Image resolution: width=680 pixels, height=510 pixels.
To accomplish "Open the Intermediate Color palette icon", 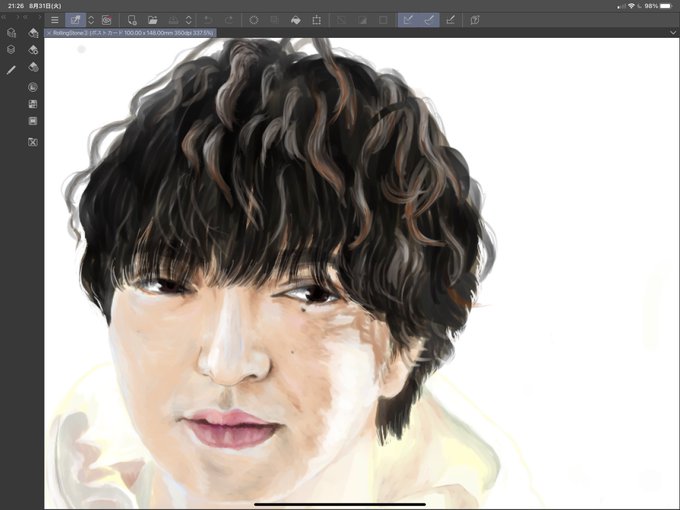I will (x=33, y=121).
